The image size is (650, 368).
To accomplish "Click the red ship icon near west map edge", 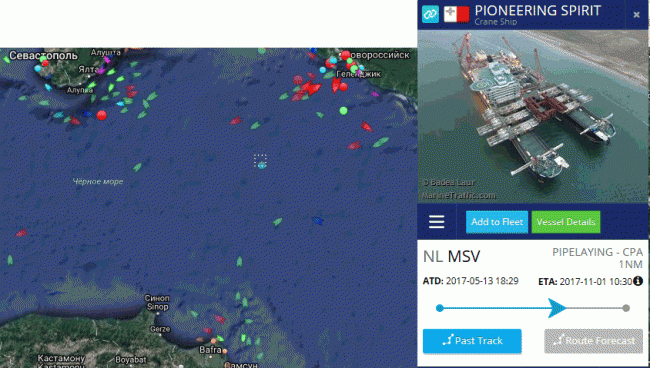I will coord(21,233).
